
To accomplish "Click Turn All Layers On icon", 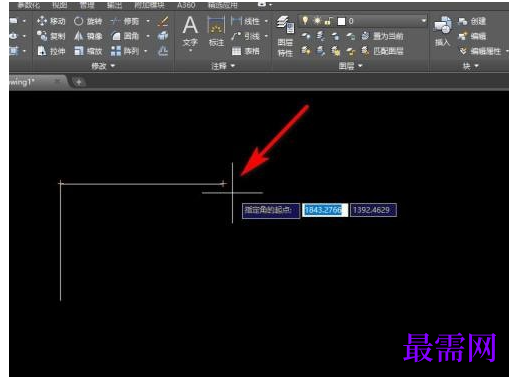I will pyautogui.click(x=306, y=51).
